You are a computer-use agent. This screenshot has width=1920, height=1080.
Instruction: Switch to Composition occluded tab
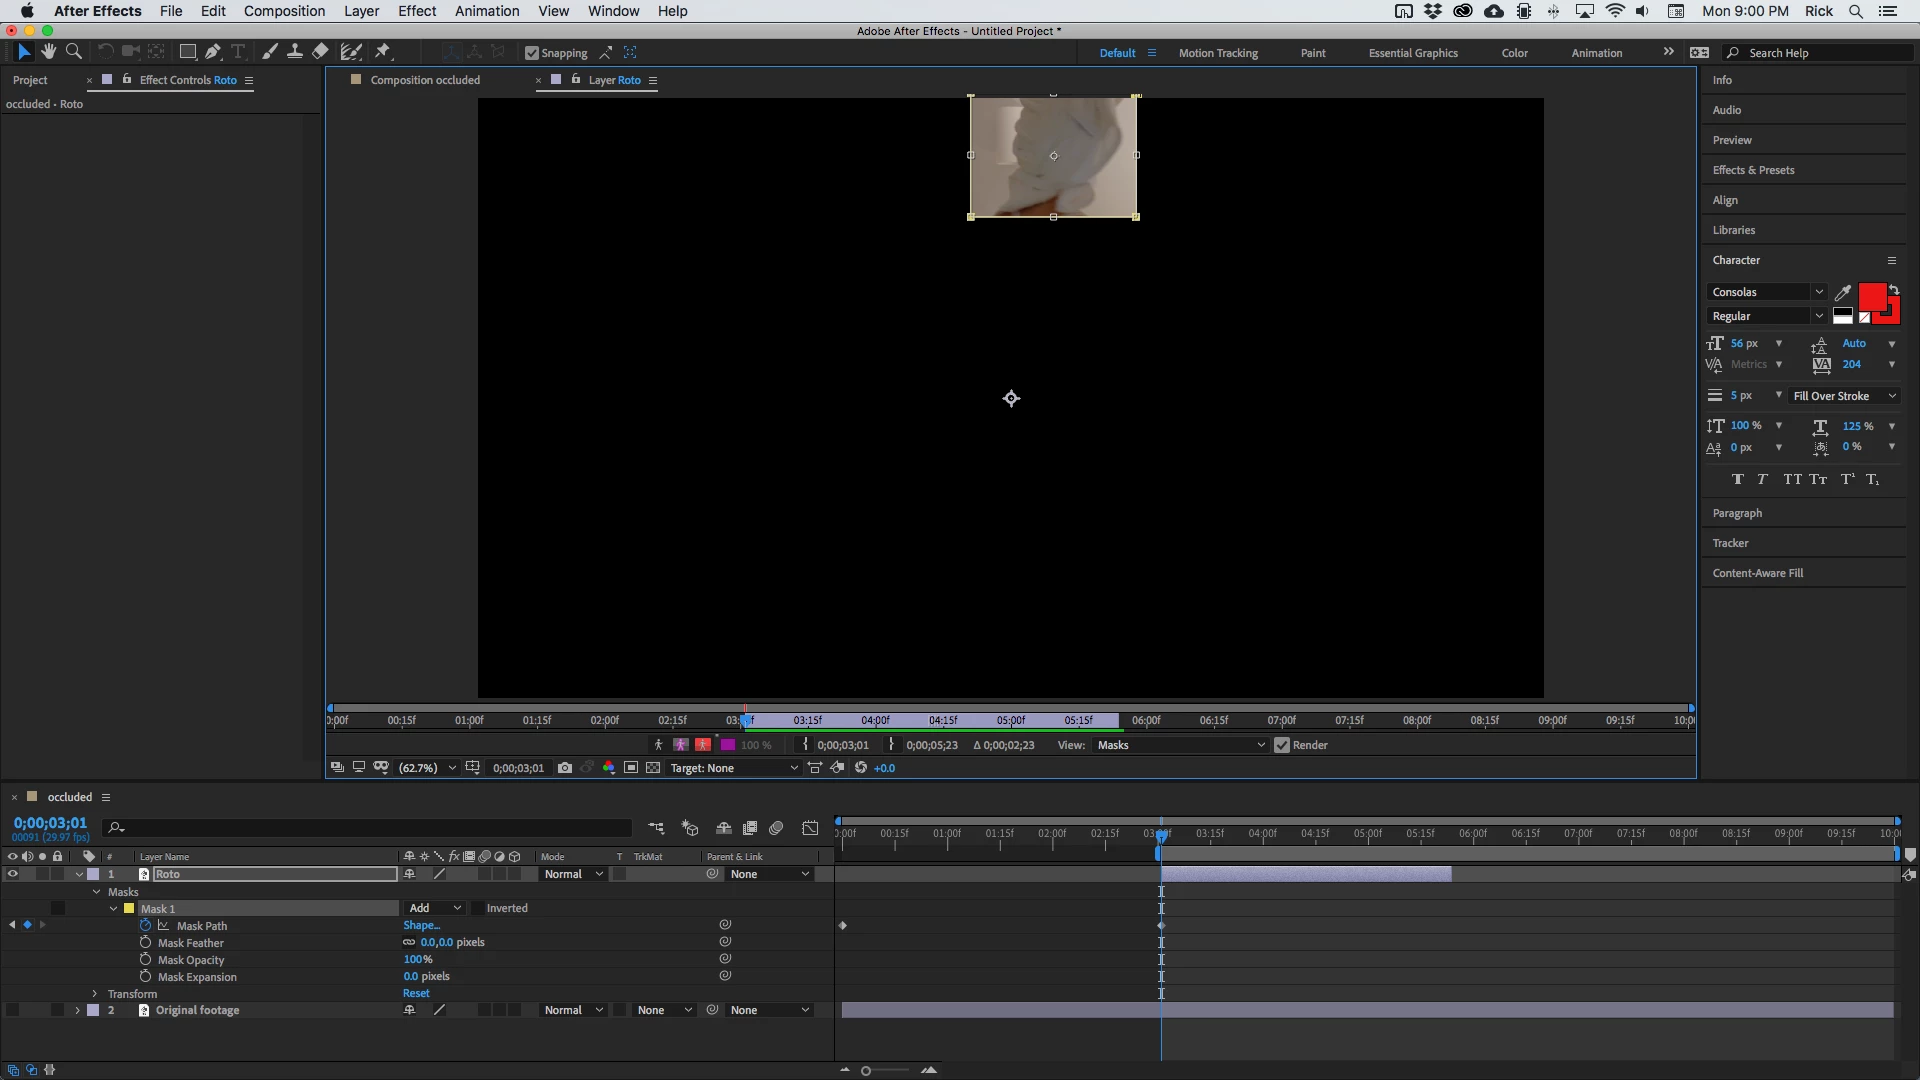(x=424, y=80)
